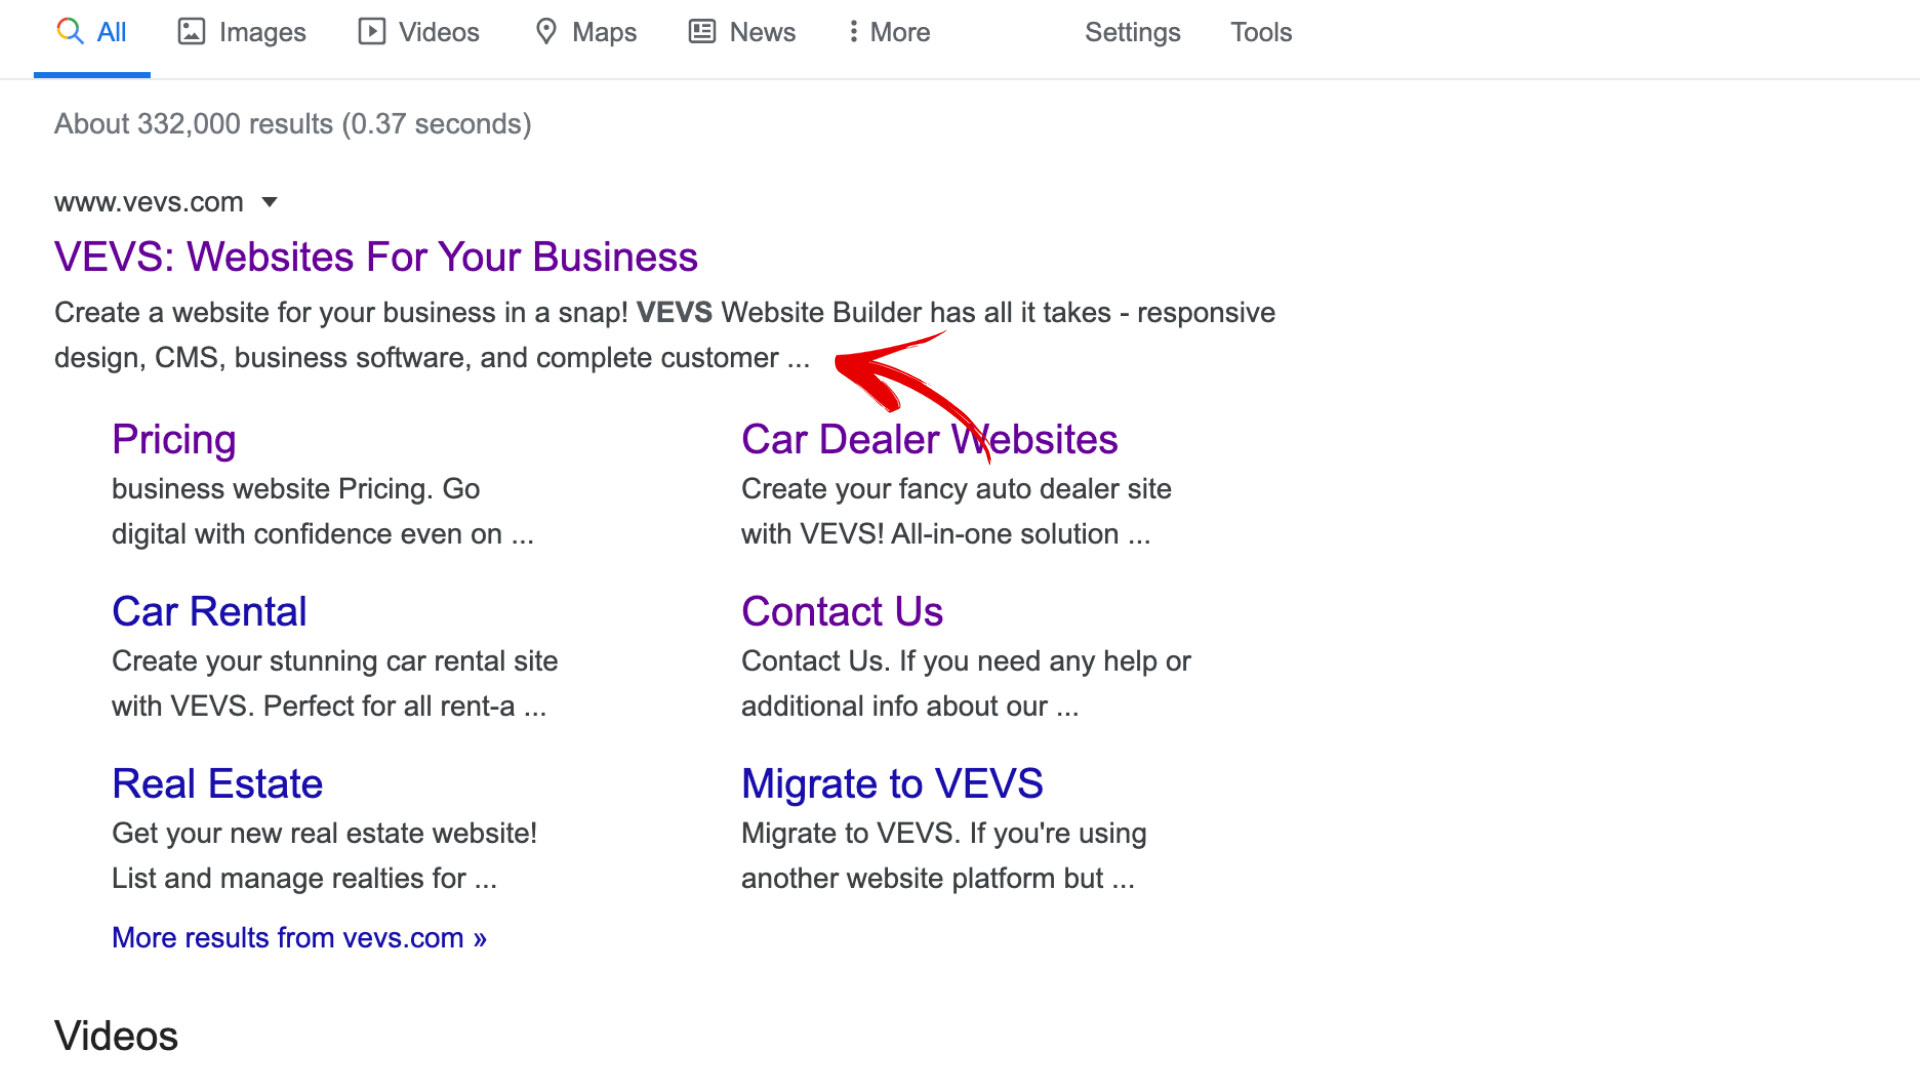Click More results from vevs.com link
This screenshot has height=1080, width=1920.
299,938
